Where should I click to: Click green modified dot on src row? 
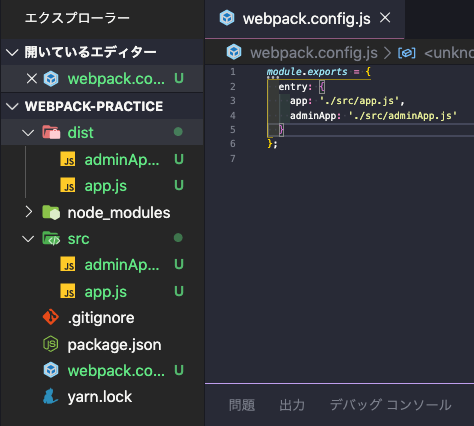pyautogui.click(x=178, y=238)
